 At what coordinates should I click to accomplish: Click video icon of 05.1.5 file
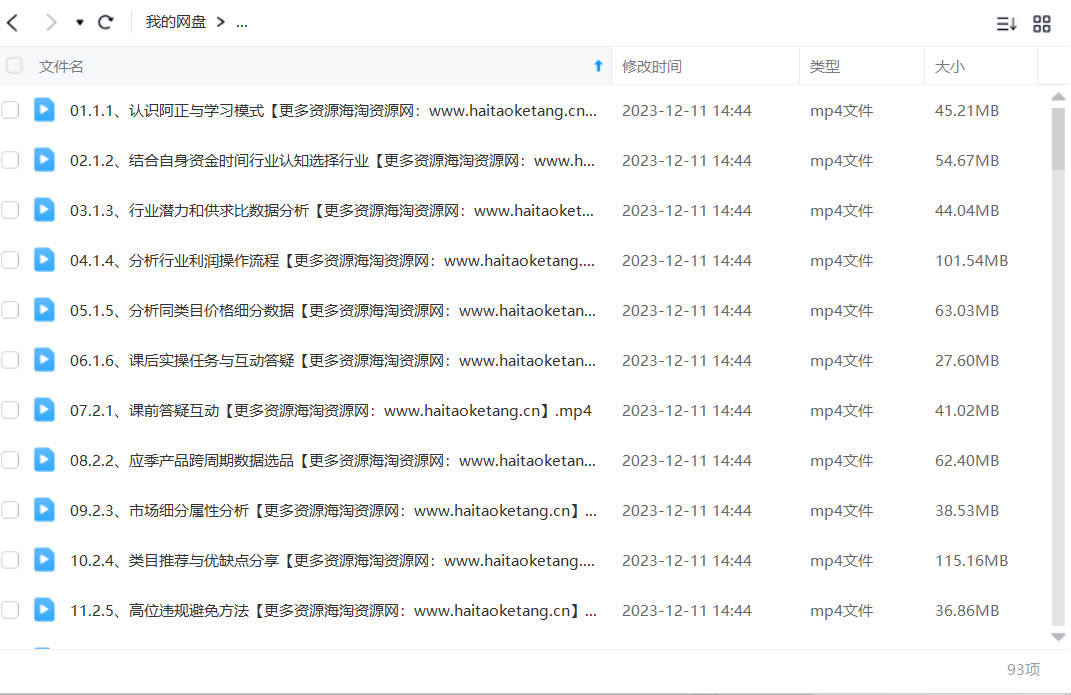pos(44,309)
